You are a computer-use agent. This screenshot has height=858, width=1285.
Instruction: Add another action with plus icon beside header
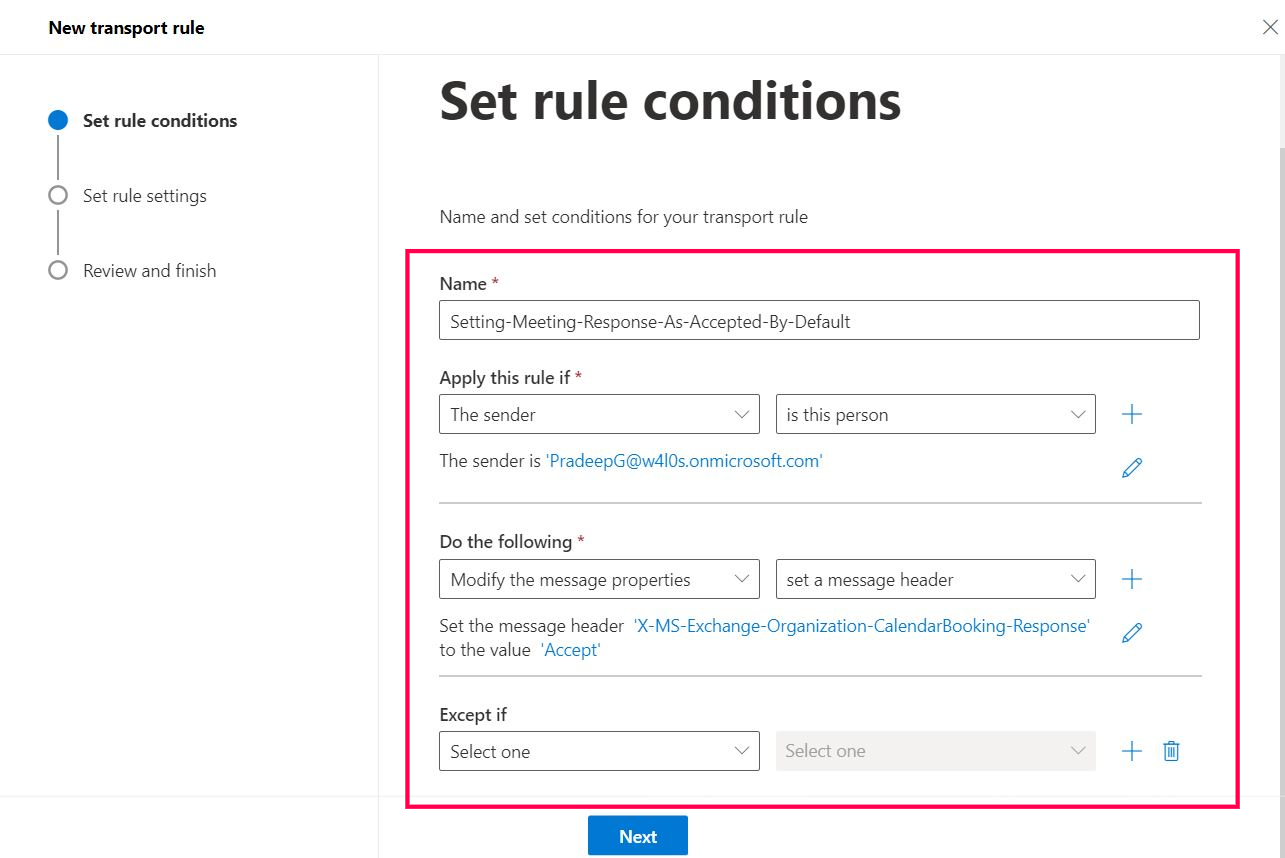[1132, 579]
